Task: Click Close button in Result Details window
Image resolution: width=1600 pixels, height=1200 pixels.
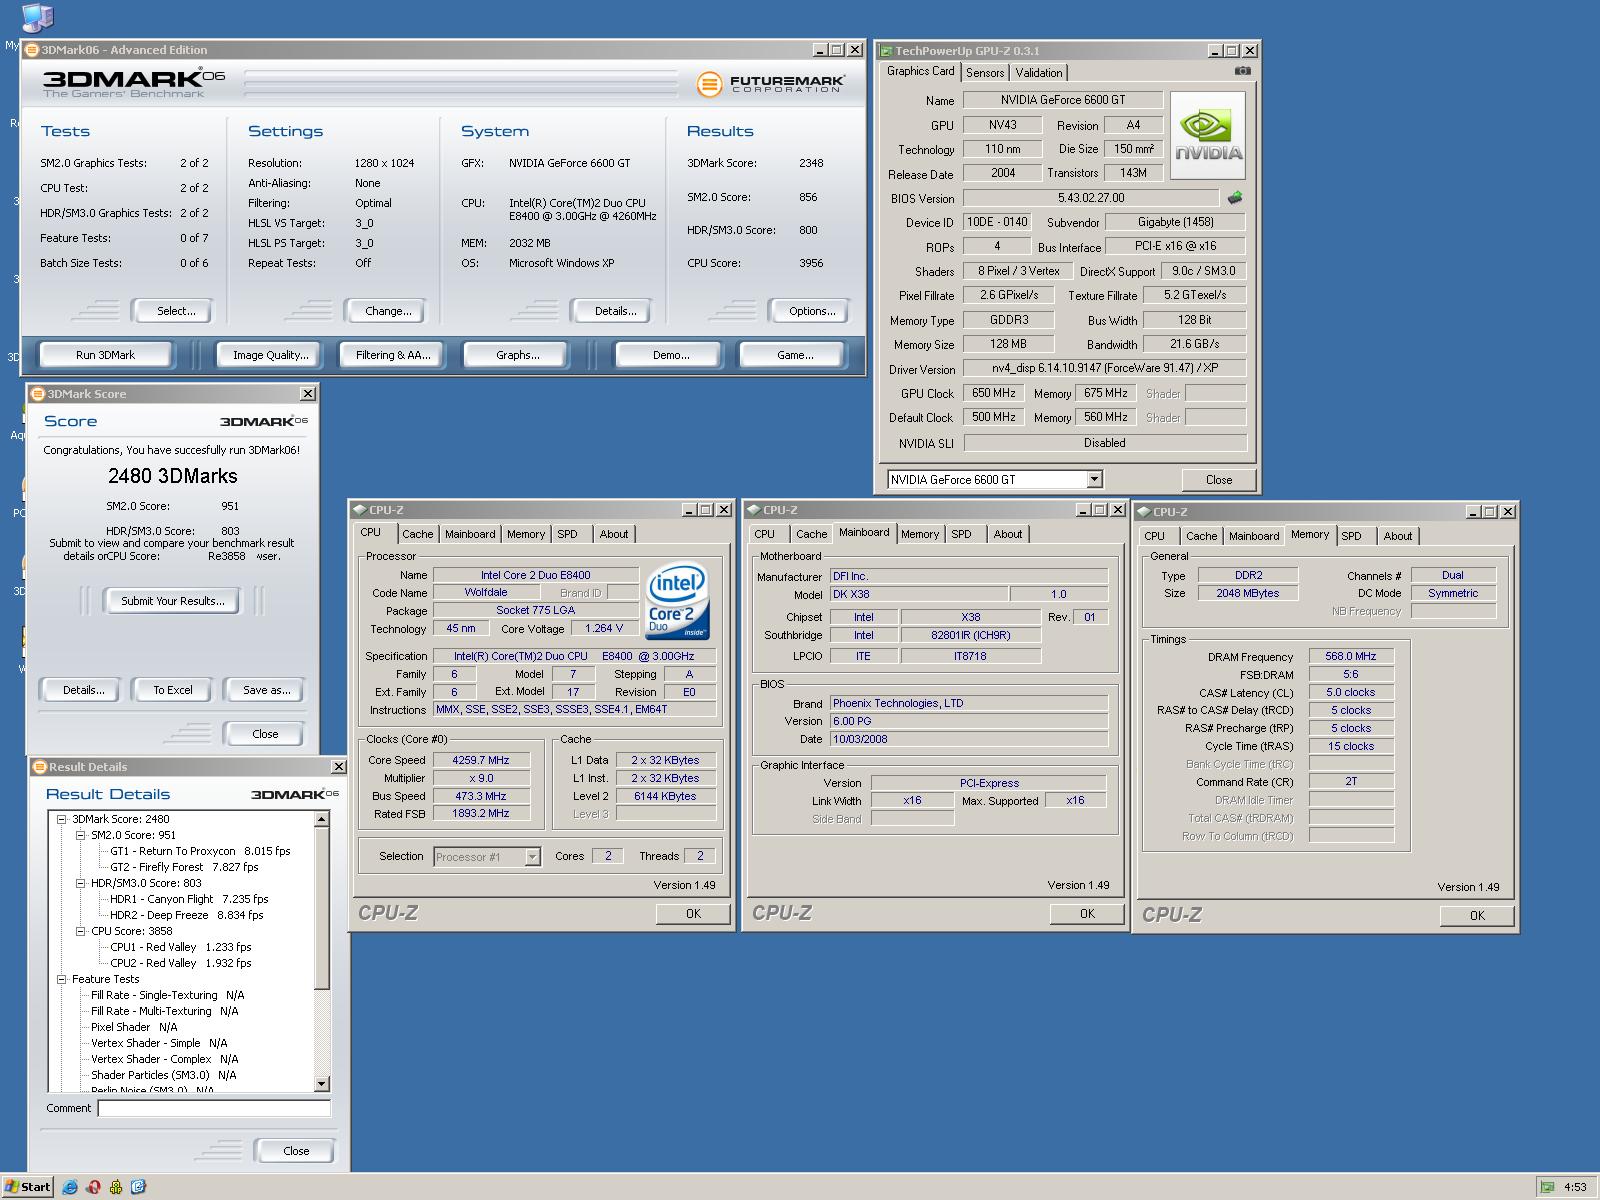Action: coord(296,1151)
